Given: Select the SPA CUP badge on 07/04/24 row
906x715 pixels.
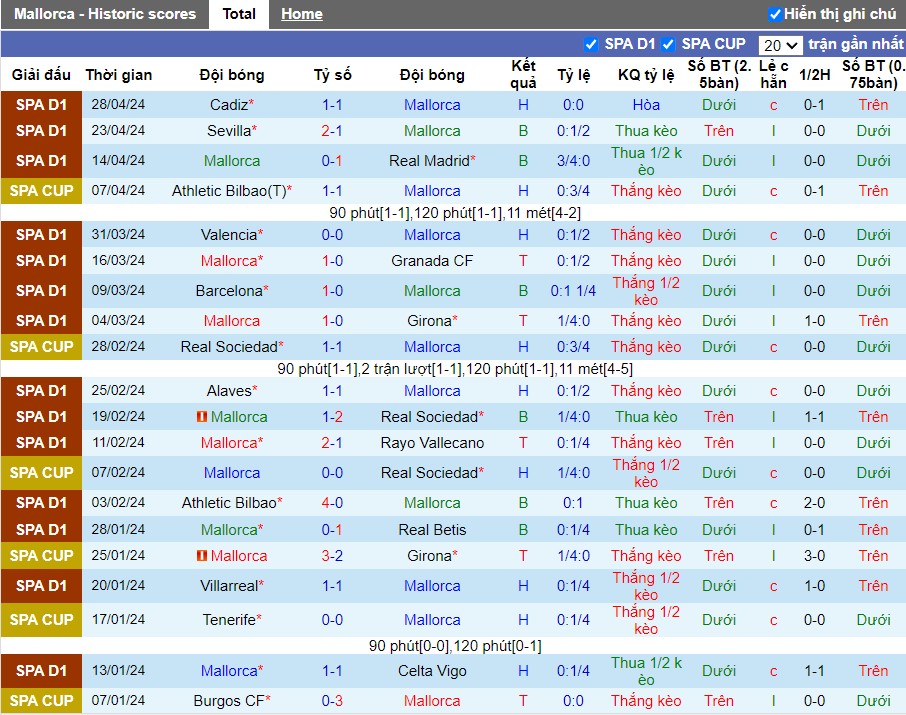Looking at the screenshot, I should coord(42,191).
